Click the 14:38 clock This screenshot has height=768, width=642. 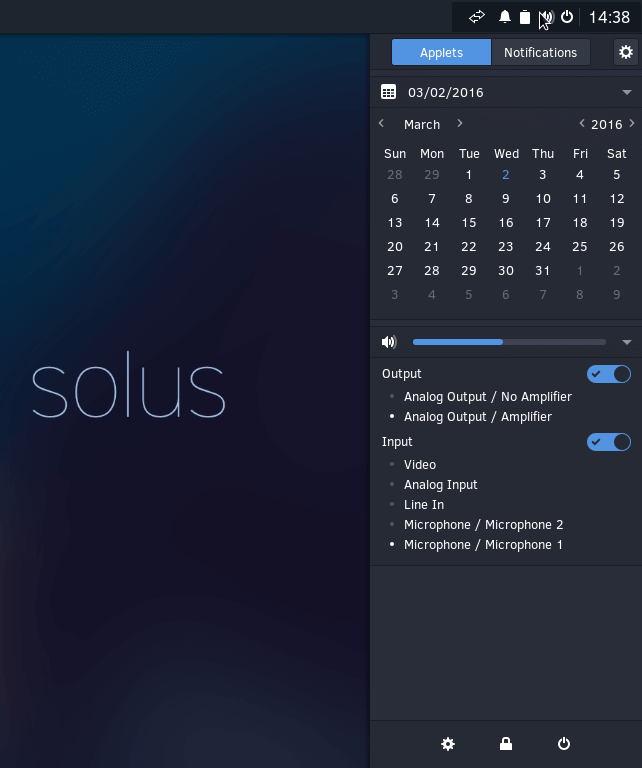click(x=609, y=17)
